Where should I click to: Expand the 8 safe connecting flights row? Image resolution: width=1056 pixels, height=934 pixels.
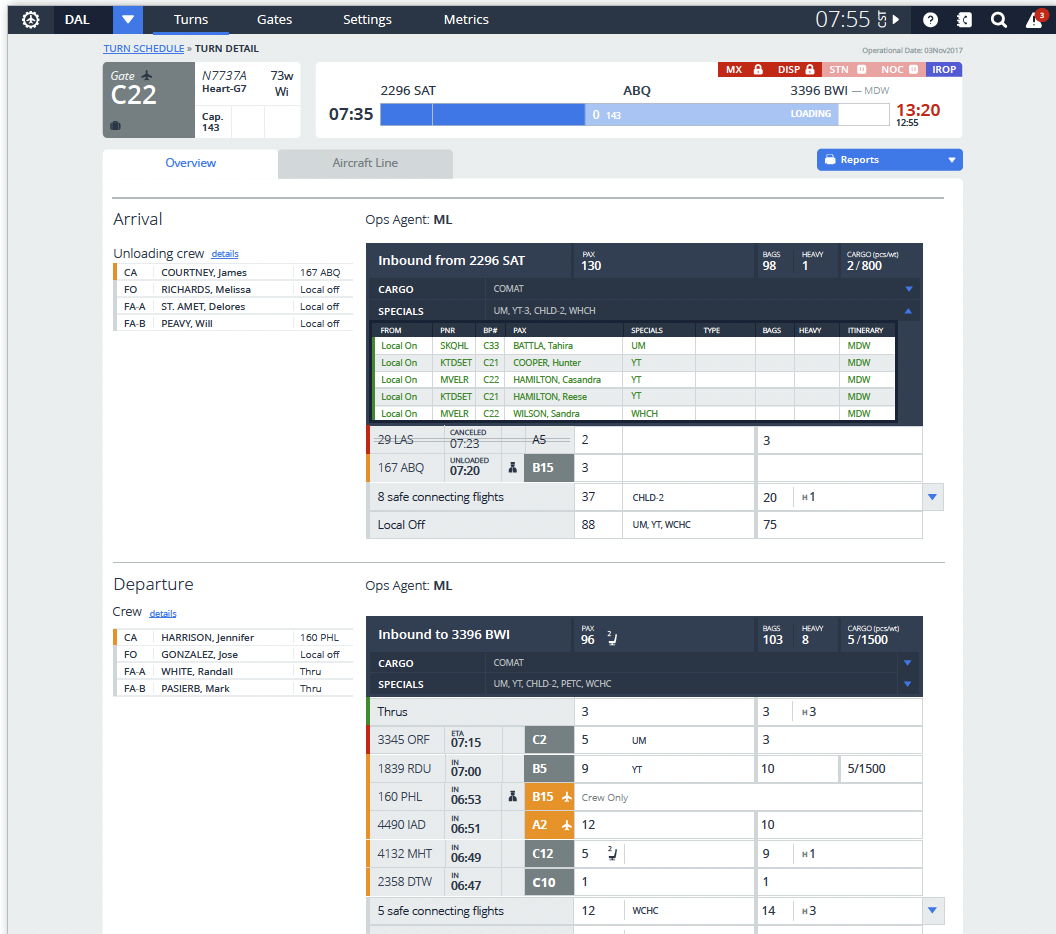tap(932, 497)
